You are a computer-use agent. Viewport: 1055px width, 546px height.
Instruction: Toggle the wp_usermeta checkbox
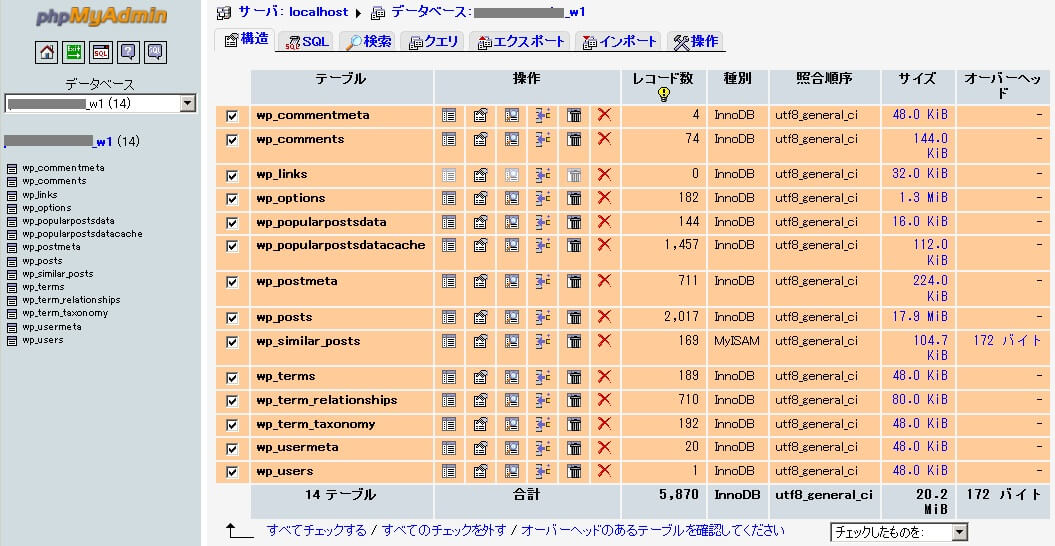coord(232,448)
